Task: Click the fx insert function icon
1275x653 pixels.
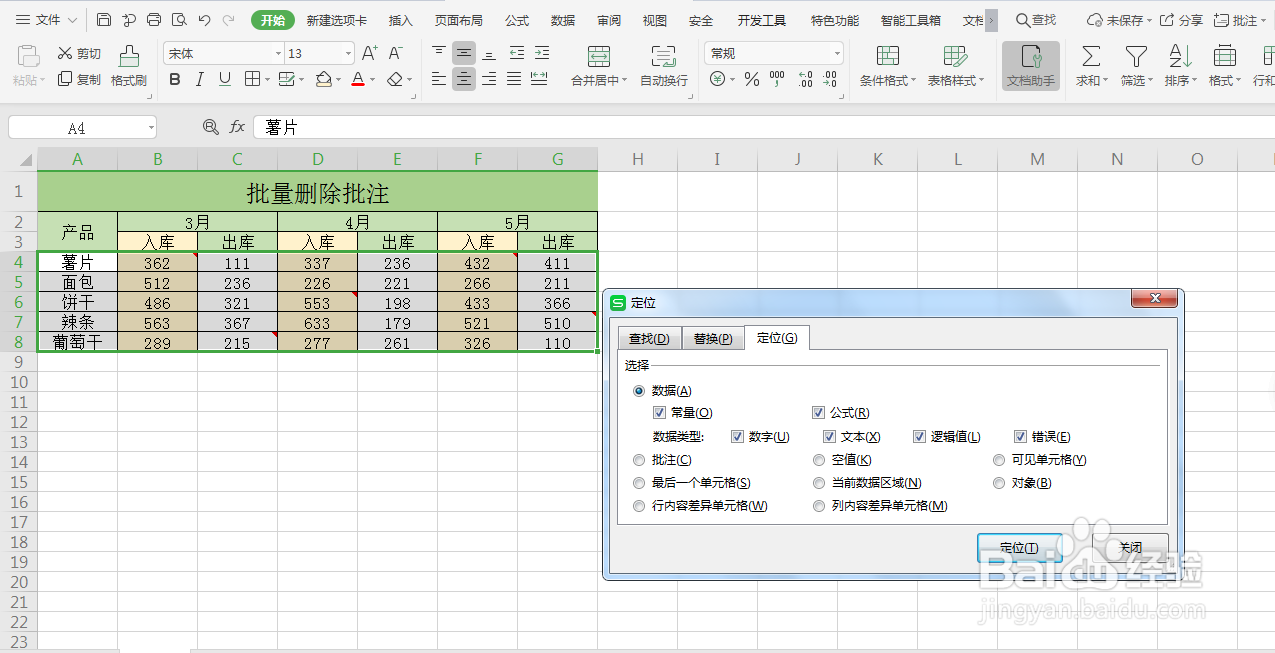Action: click(237, 127)
